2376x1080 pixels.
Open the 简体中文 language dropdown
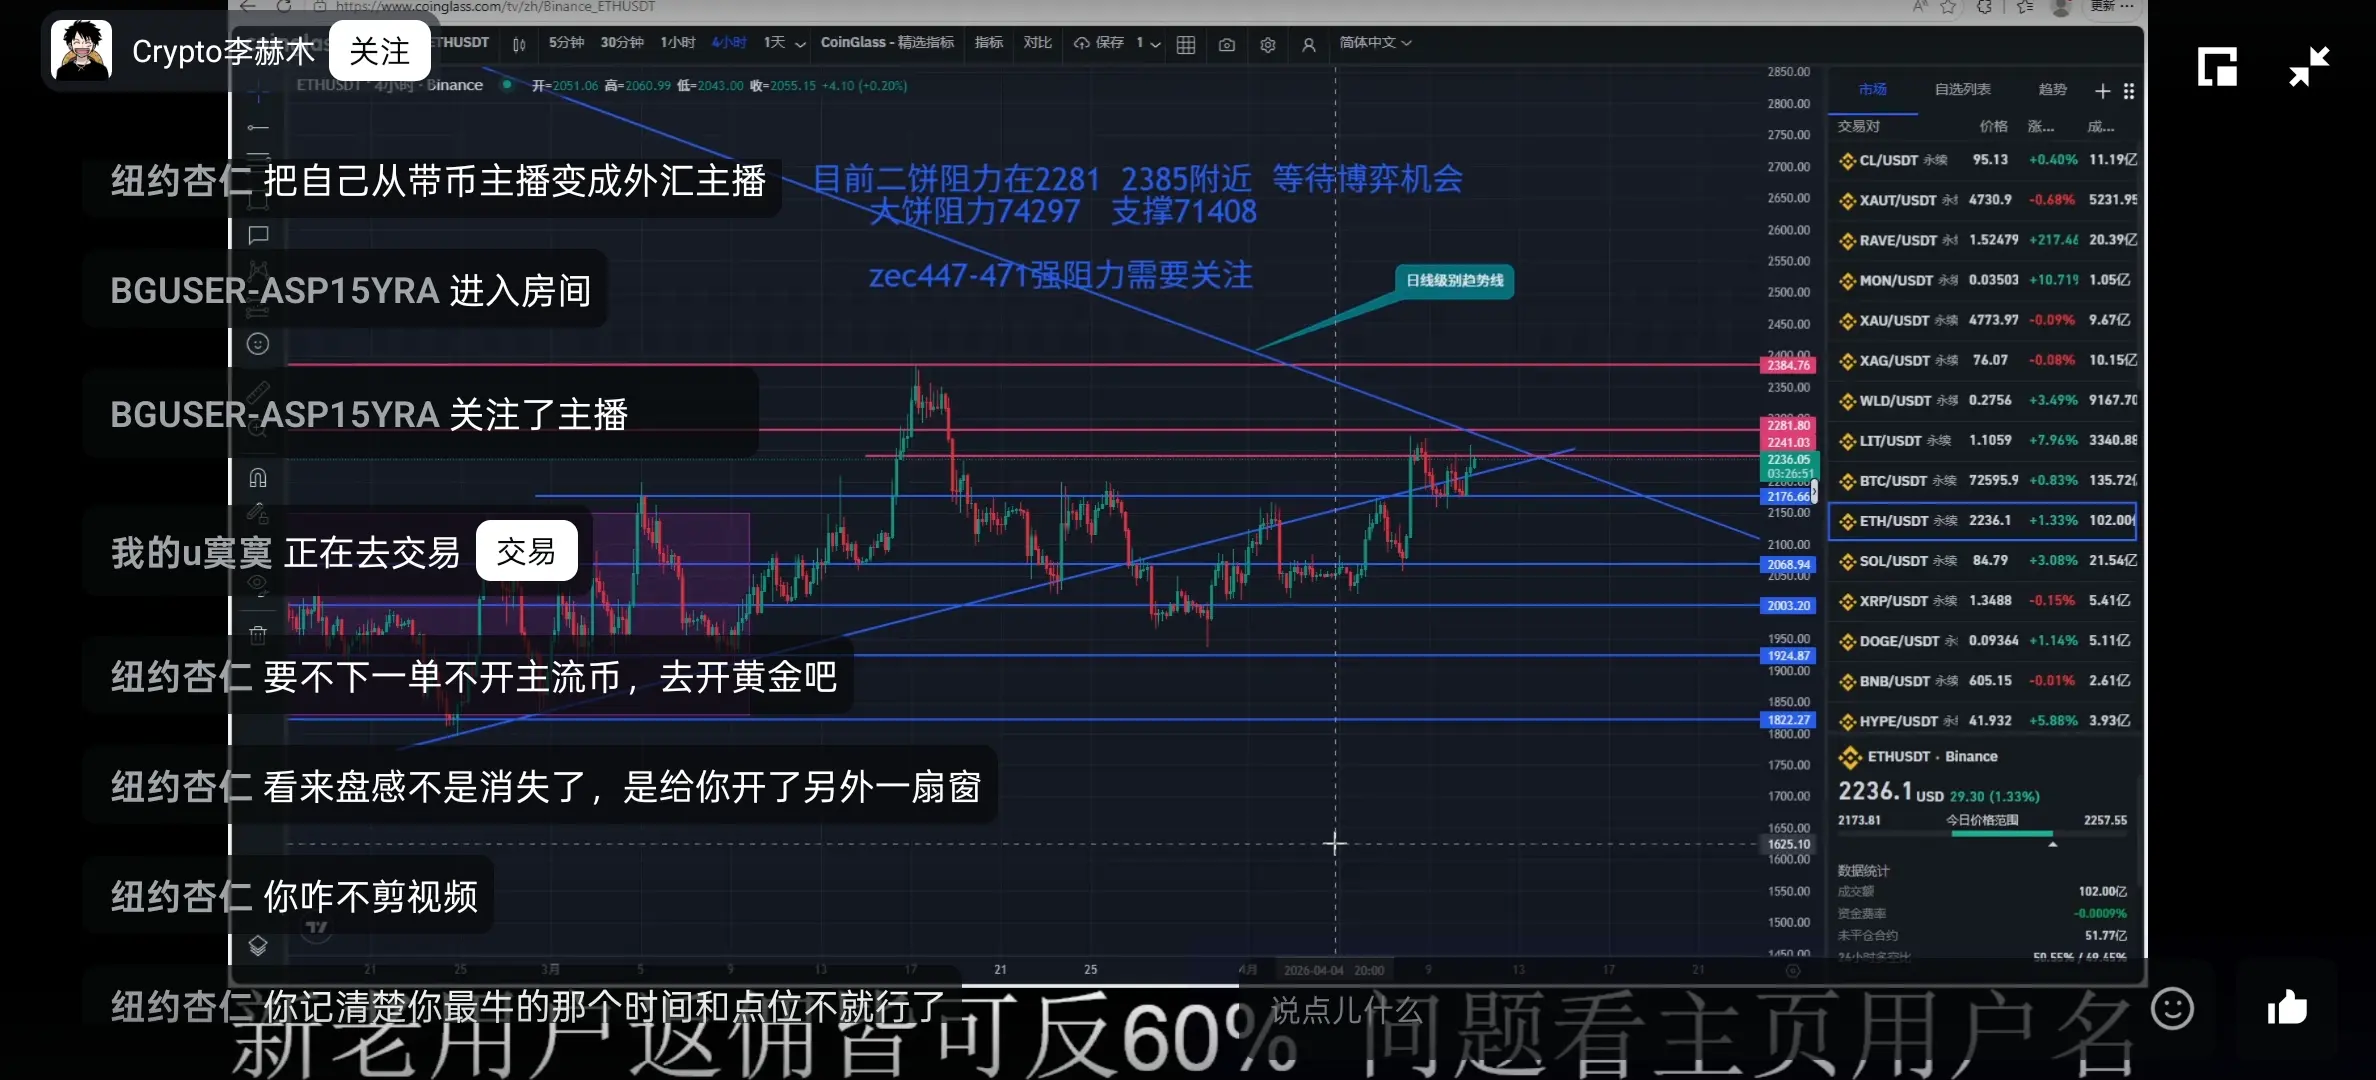pos(1375,42)
